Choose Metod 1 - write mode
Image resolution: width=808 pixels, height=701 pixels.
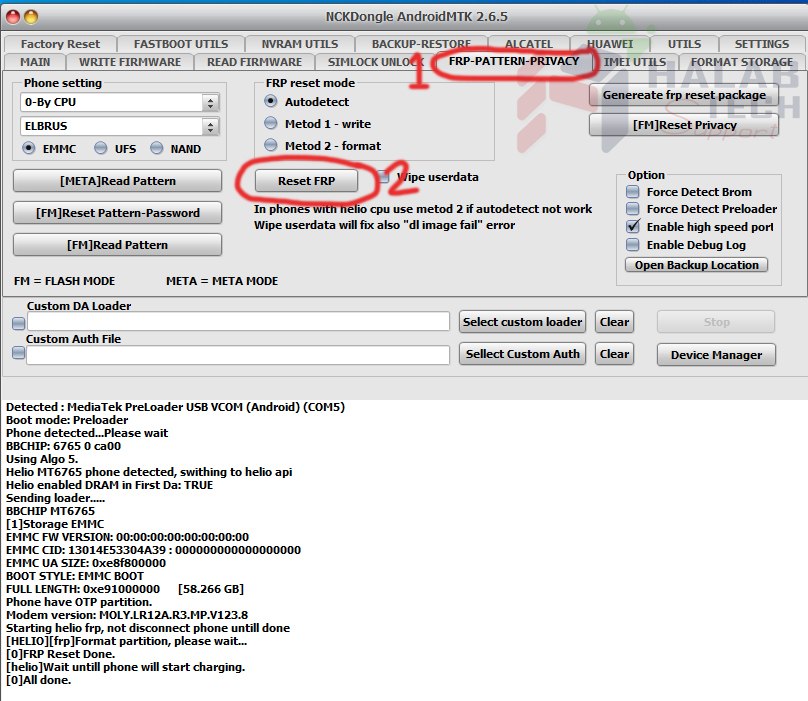click(271, 123)
